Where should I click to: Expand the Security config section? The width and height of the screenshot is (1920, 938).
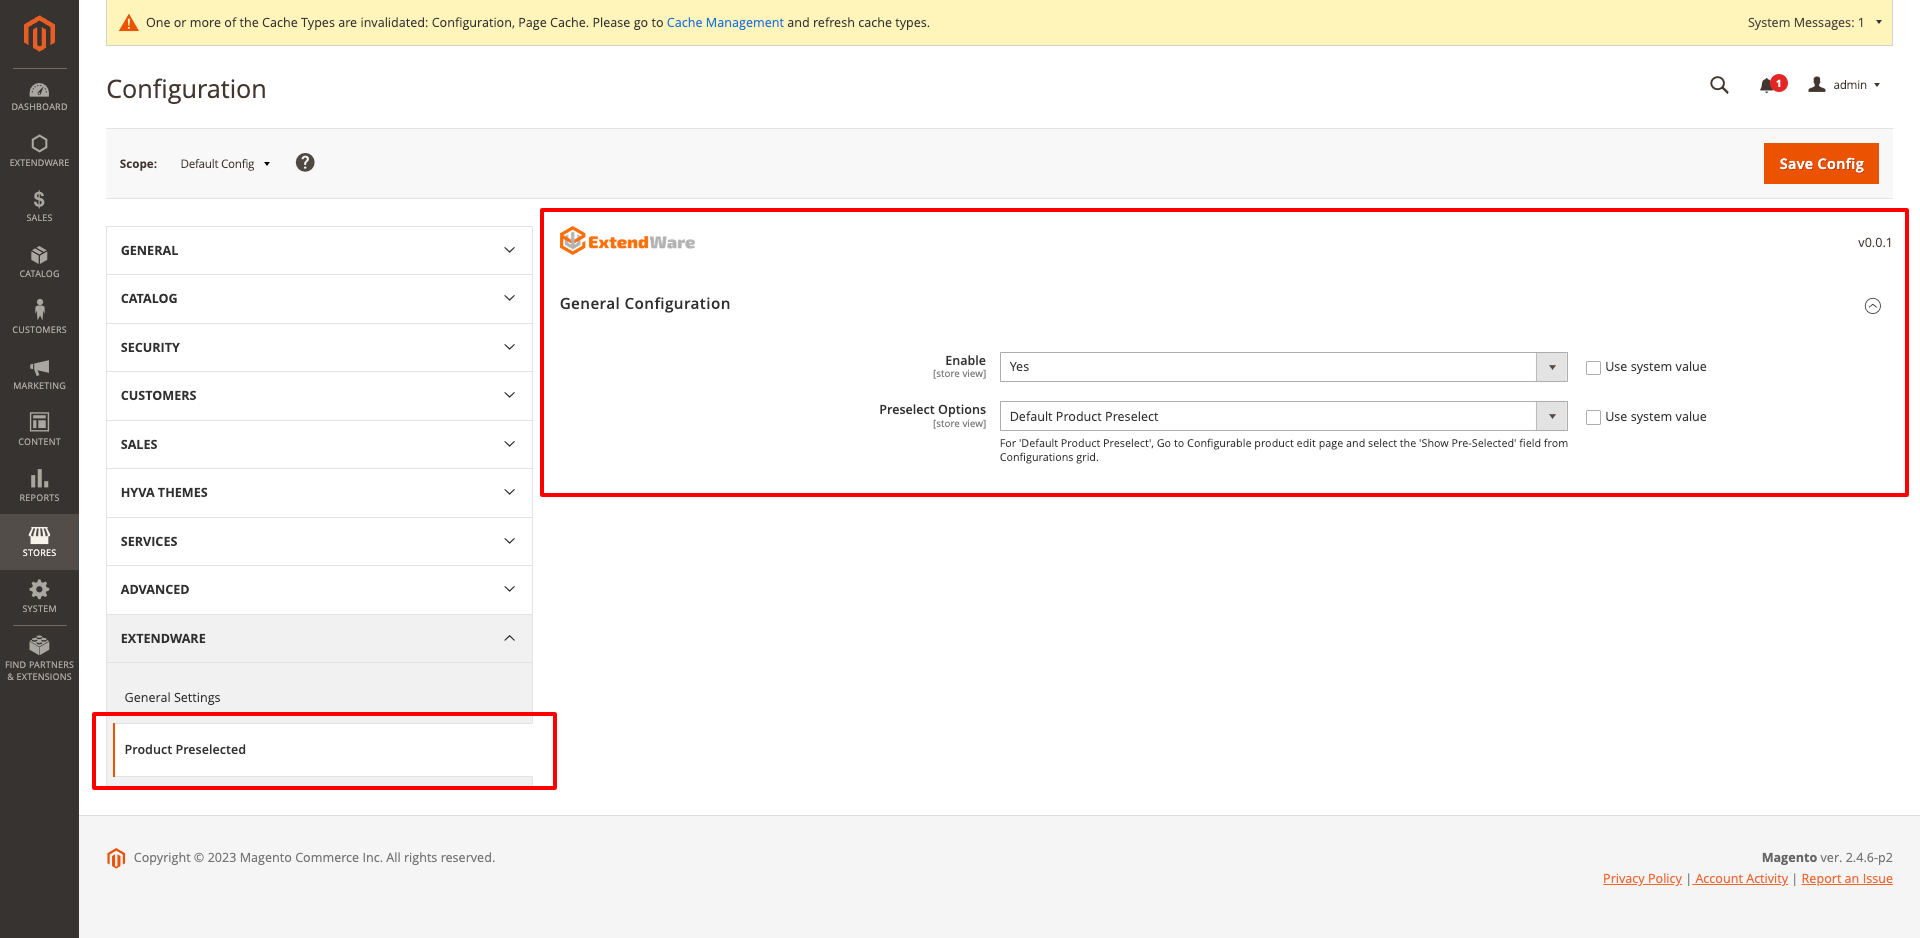[319, 347]
